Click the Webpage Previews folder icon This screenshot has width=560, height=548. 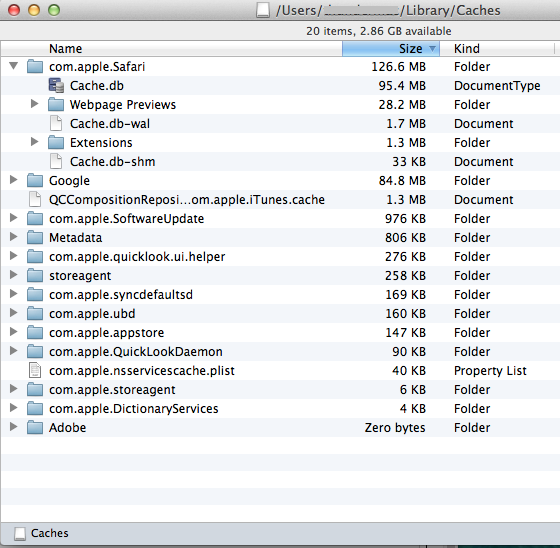point(56,104)
